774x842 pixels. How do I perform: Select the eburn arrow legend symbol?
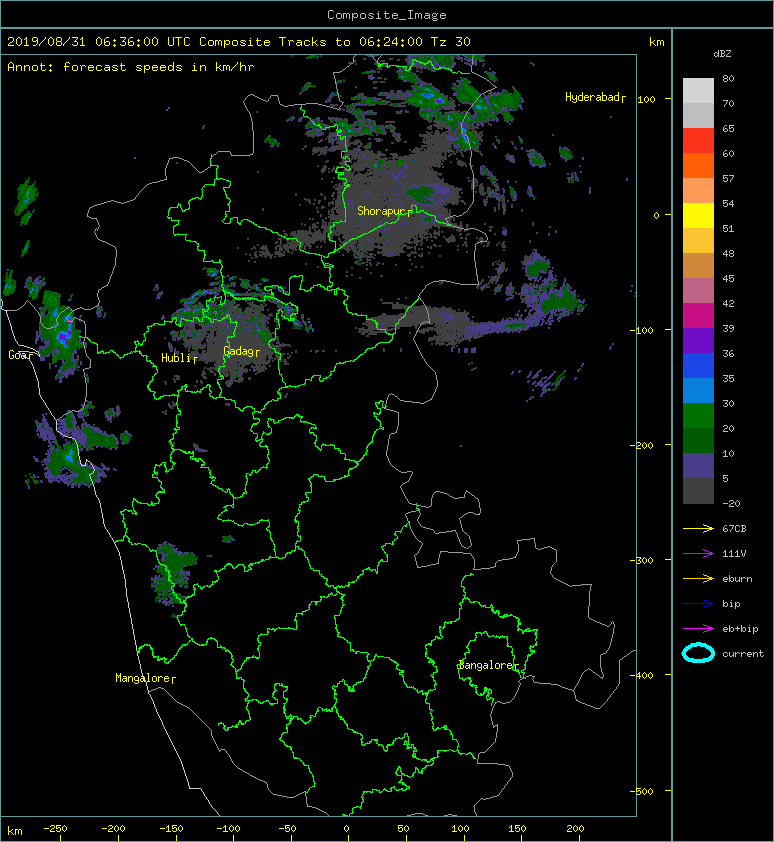pyautogui.click(x=698, y=579)
